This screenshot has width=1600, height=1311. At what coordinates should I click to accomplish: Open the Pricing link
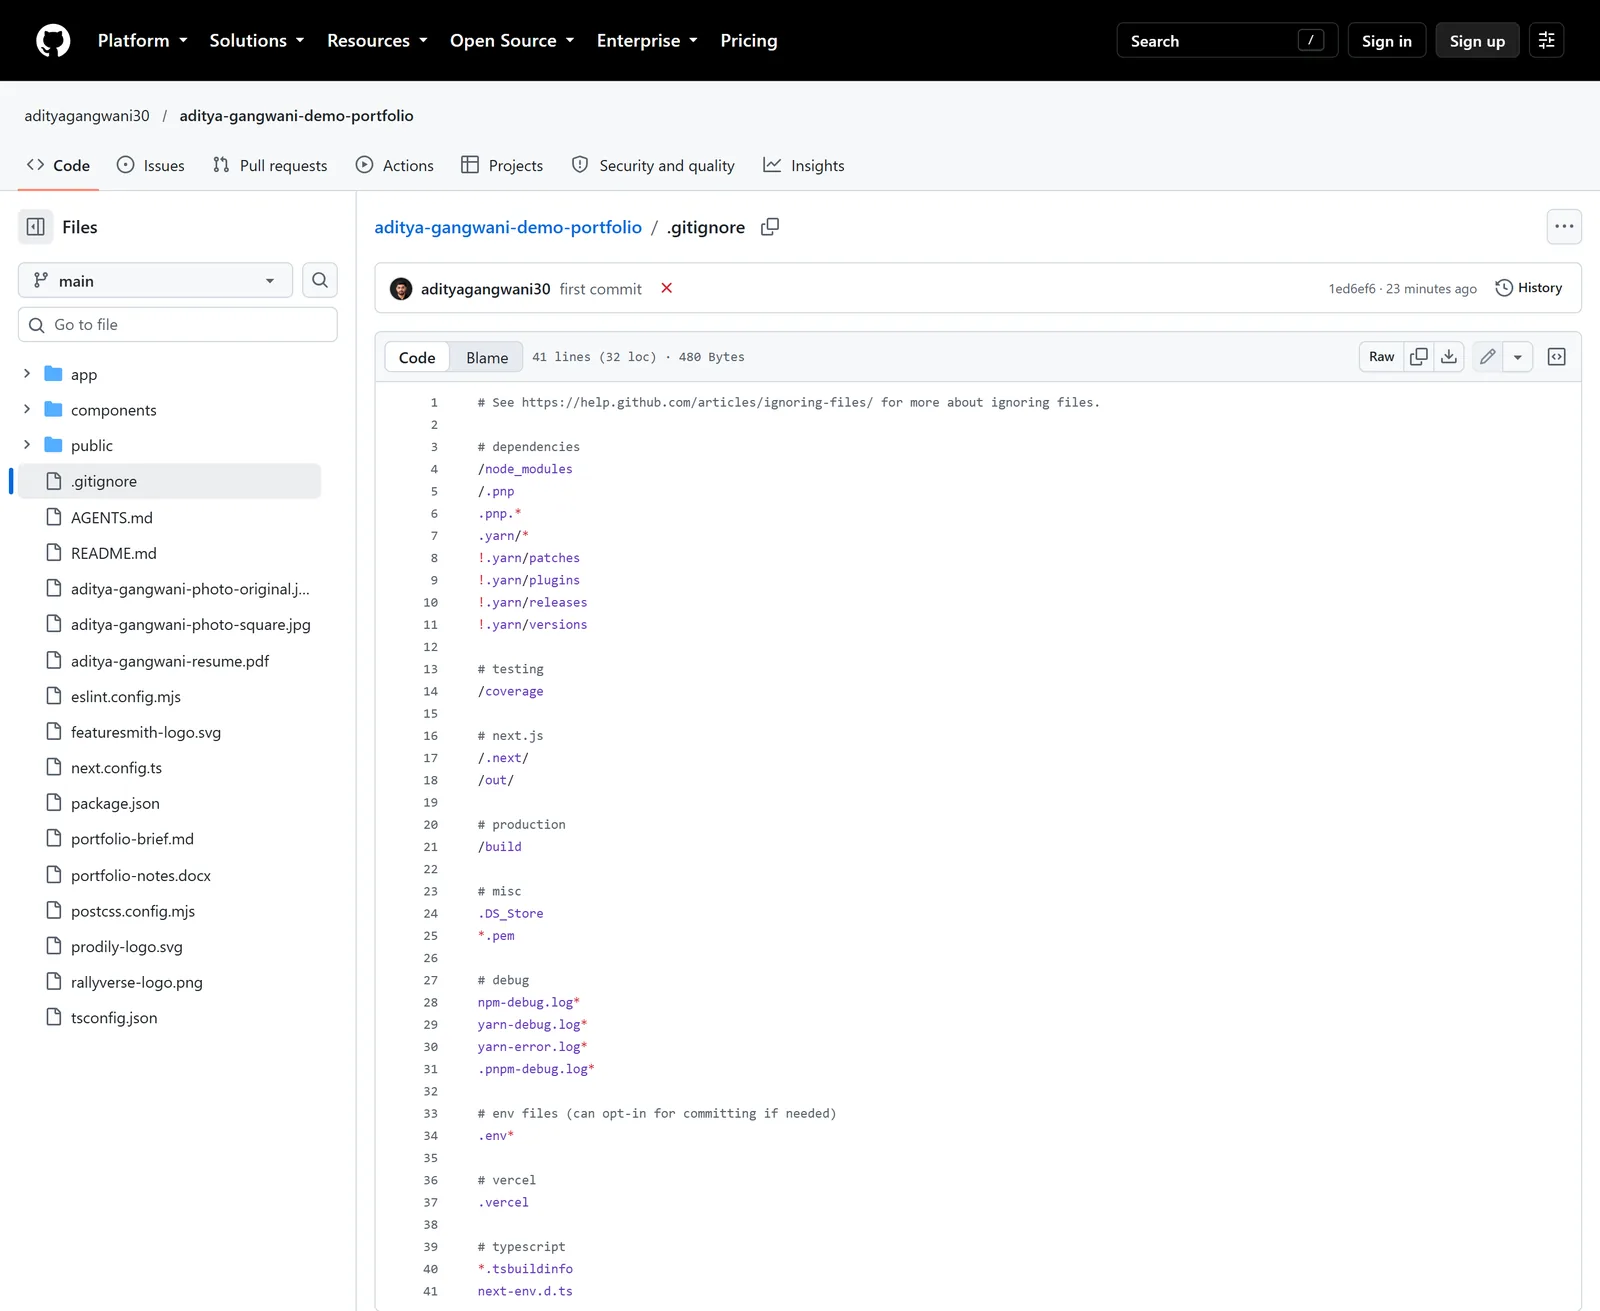tap(749, 41)
